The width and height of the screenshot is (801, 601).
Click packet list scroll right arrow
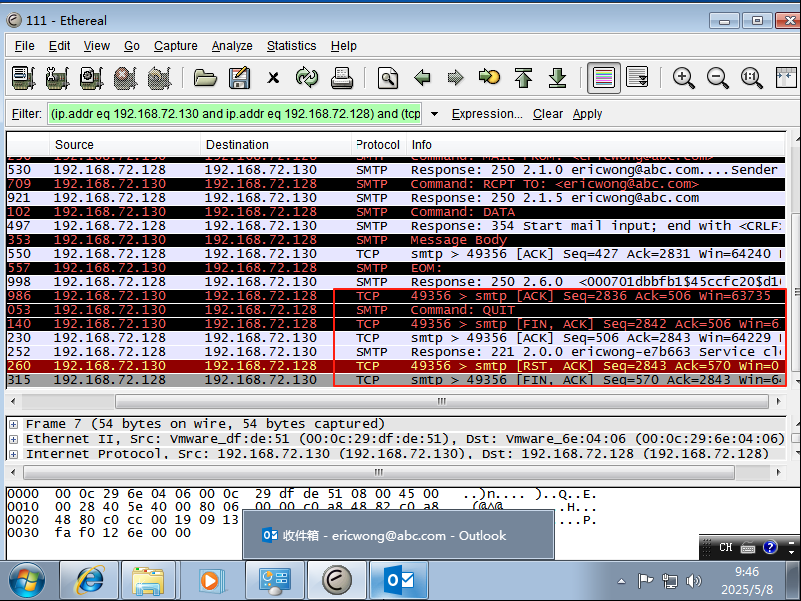click(x=779, y=402)
